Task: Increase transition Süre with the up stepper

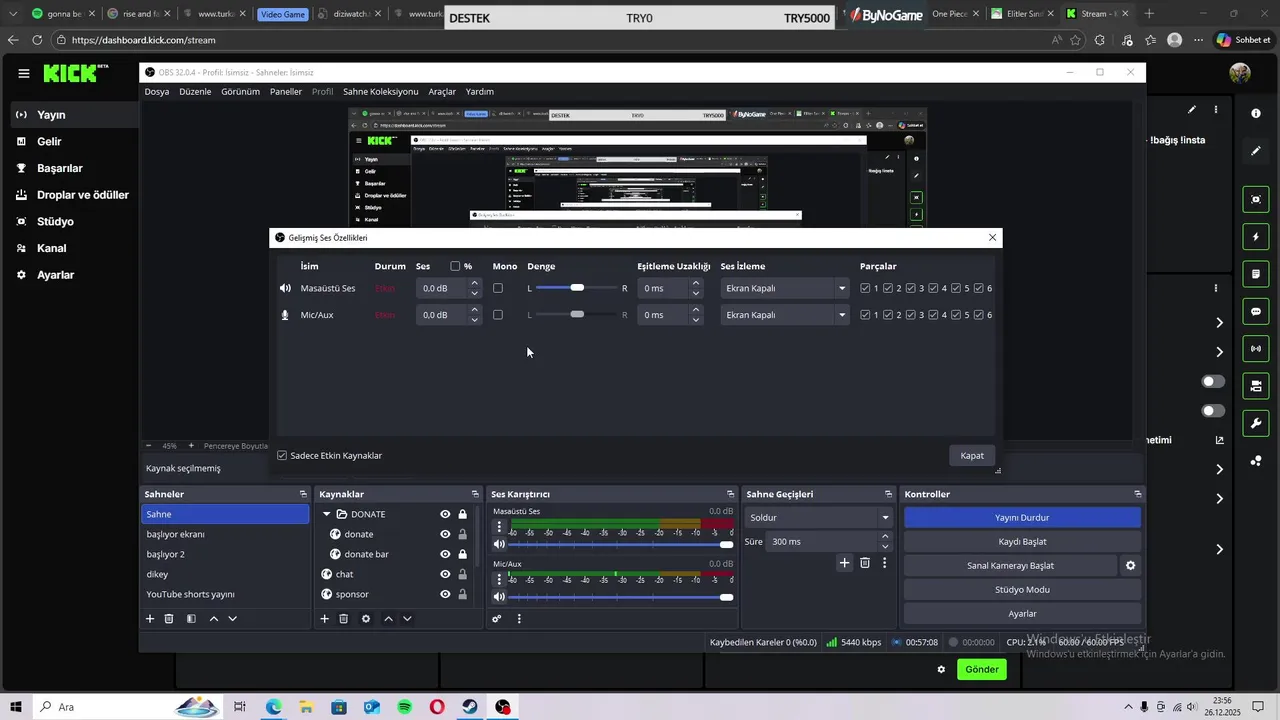Action: [x=885, y=537]
